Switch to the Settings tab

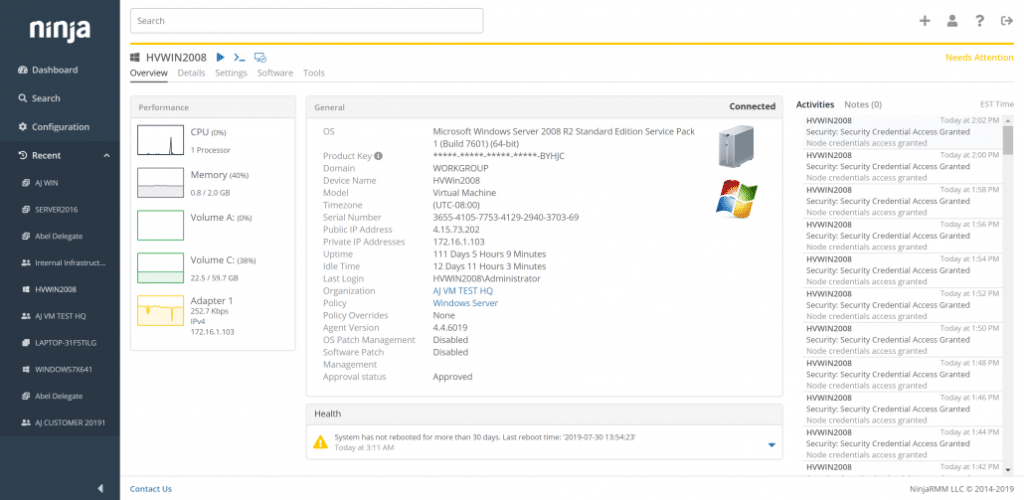231,73
